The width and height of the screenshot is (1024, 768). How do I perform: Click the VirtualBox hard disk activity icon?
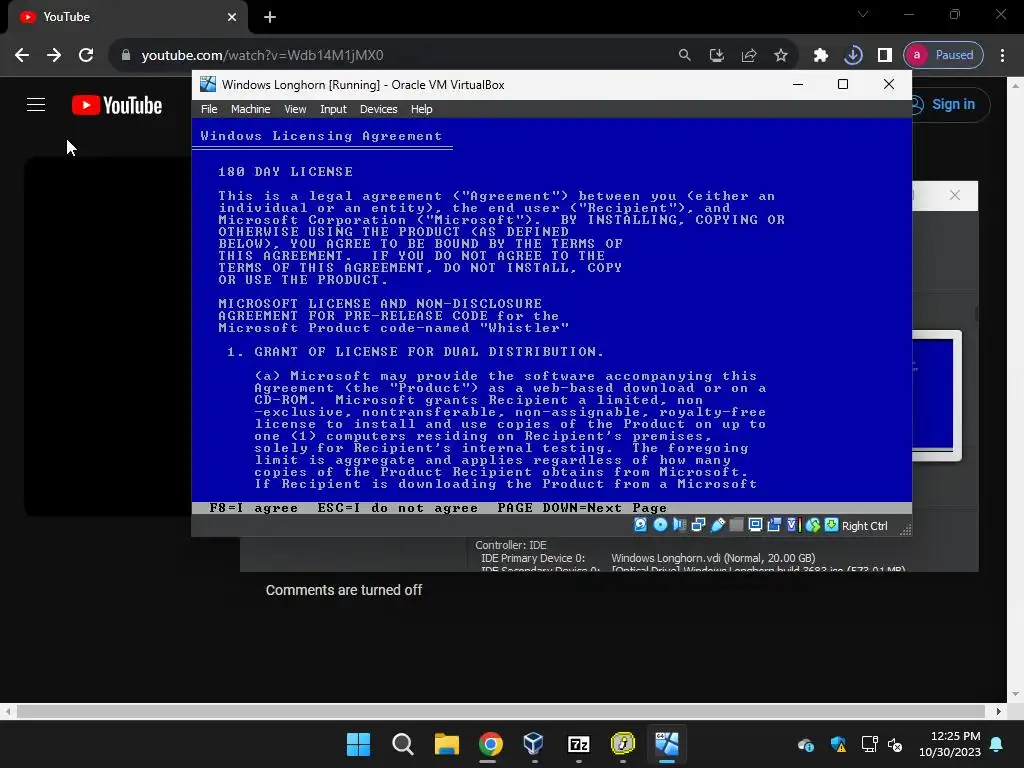[x=641, y=525]
